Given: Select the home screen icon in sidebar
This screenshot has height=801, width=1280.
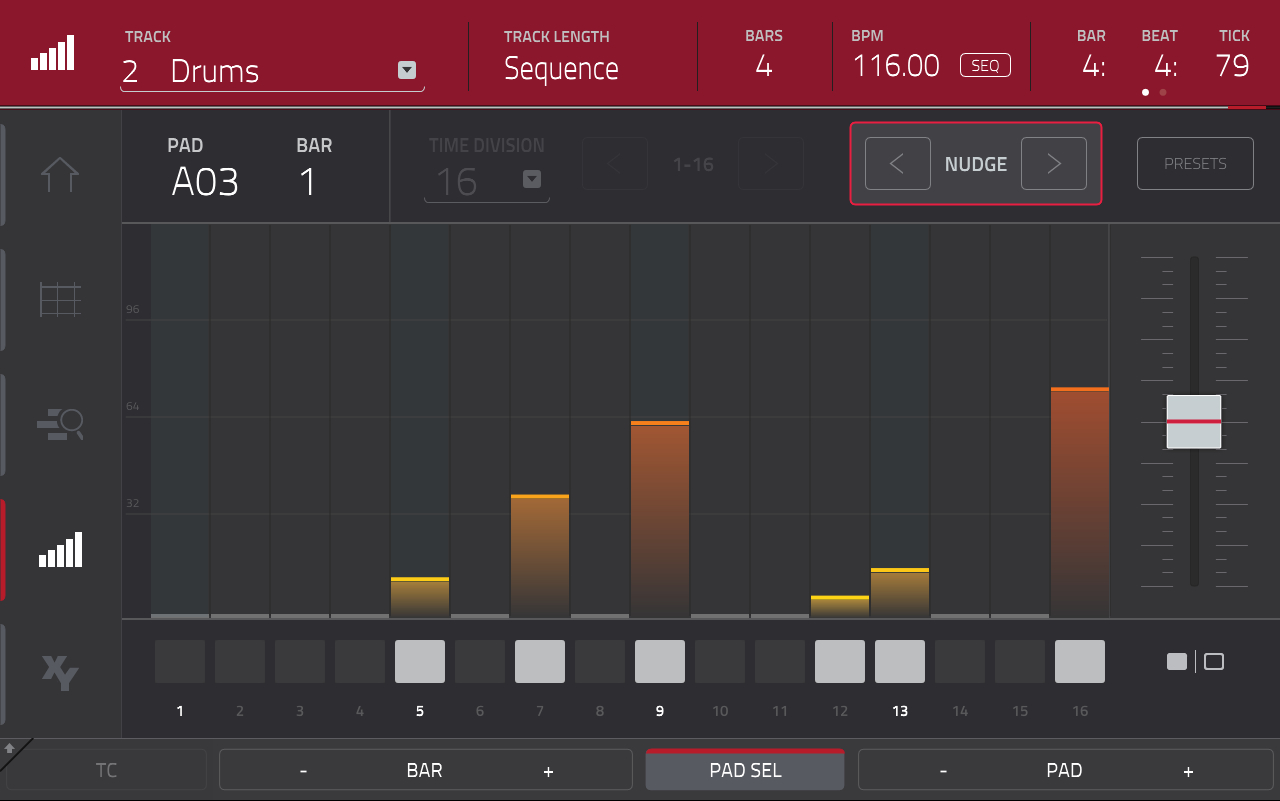Looking at the screenshot, I should 60,175.
